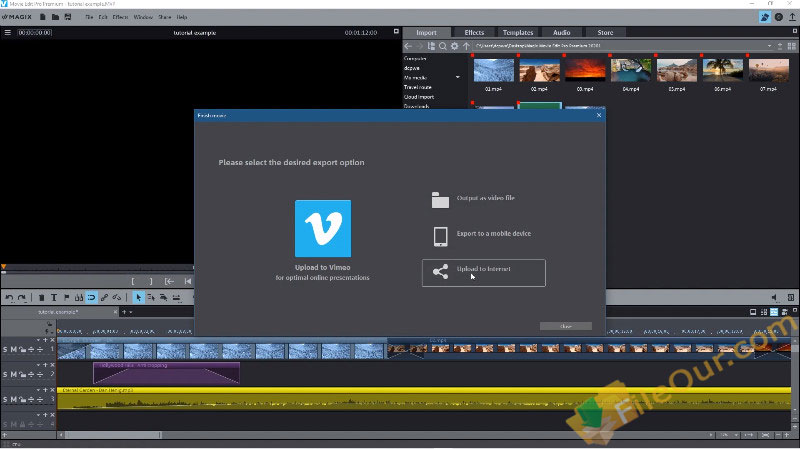Click the undo arrow in the editing toolbar
Image resolution: width=800 pixels, height=449 pixels.
pos(9,297)
